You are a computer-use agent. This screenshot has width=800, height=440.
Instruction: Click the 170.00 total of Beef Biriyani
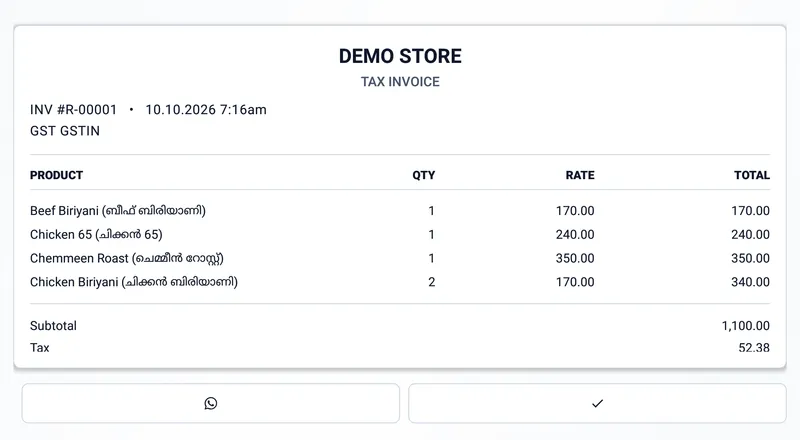[x=750, y=211]
